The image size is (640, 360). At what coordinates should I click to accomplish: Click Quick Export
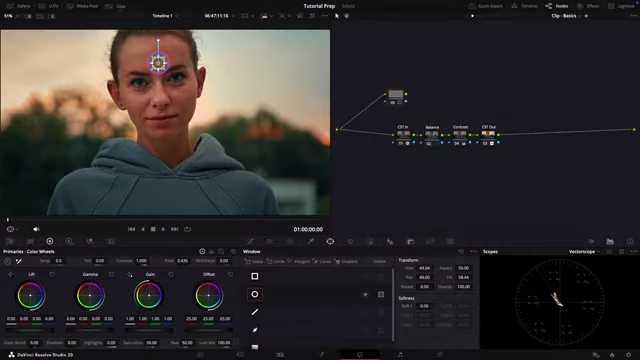(486, 6)
